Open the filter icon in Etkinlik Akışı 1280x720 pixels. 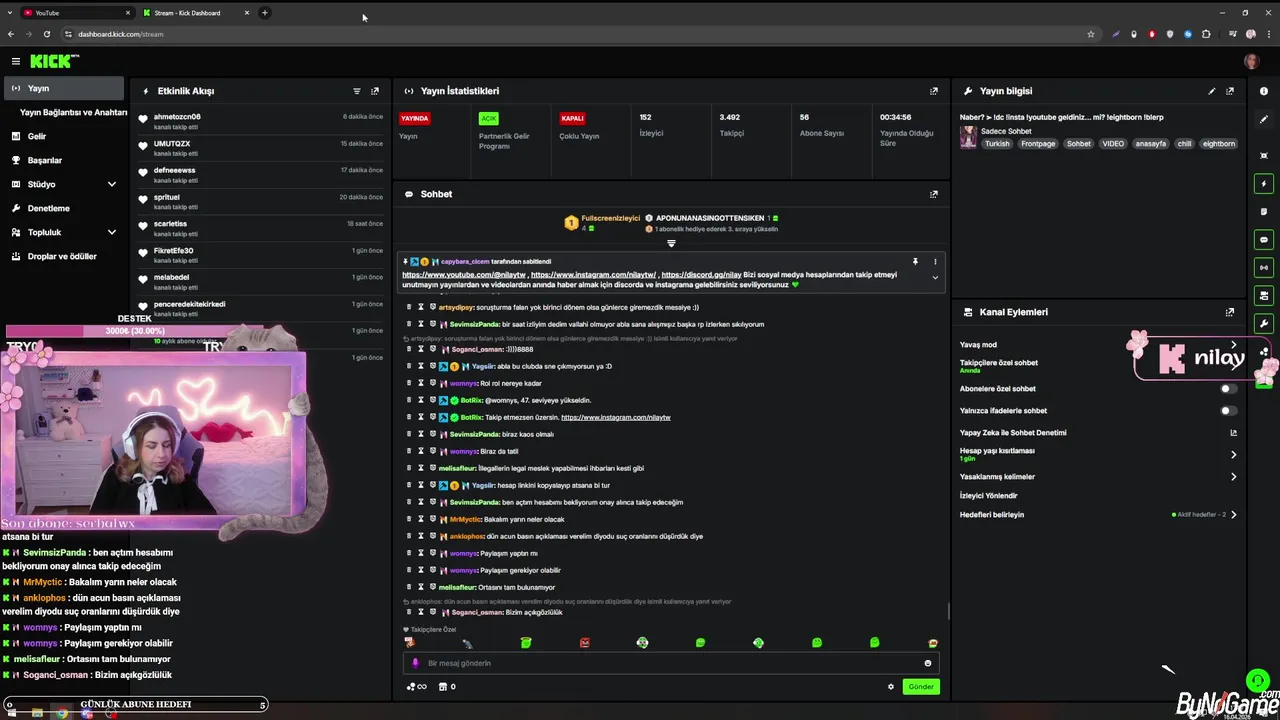pyautogui.click(x=357, y=91)
